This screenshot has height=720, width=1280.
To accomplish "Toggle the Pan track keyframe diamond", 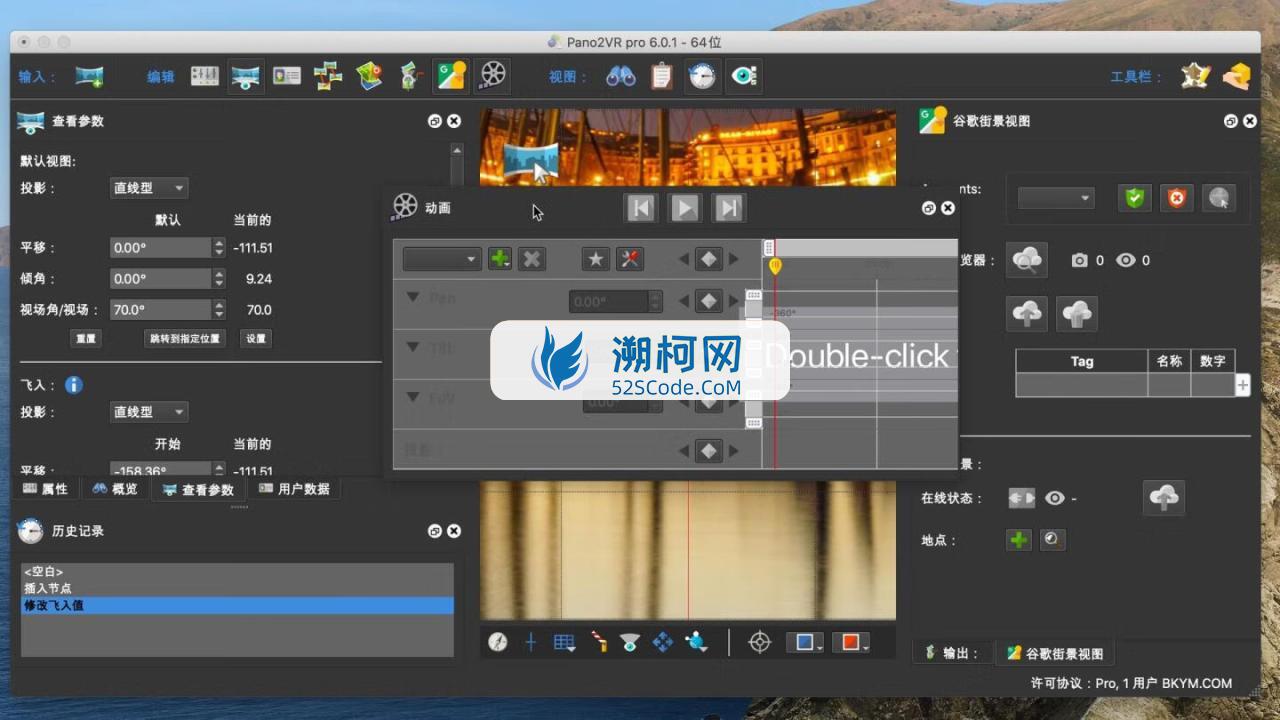I will point(709,301).
